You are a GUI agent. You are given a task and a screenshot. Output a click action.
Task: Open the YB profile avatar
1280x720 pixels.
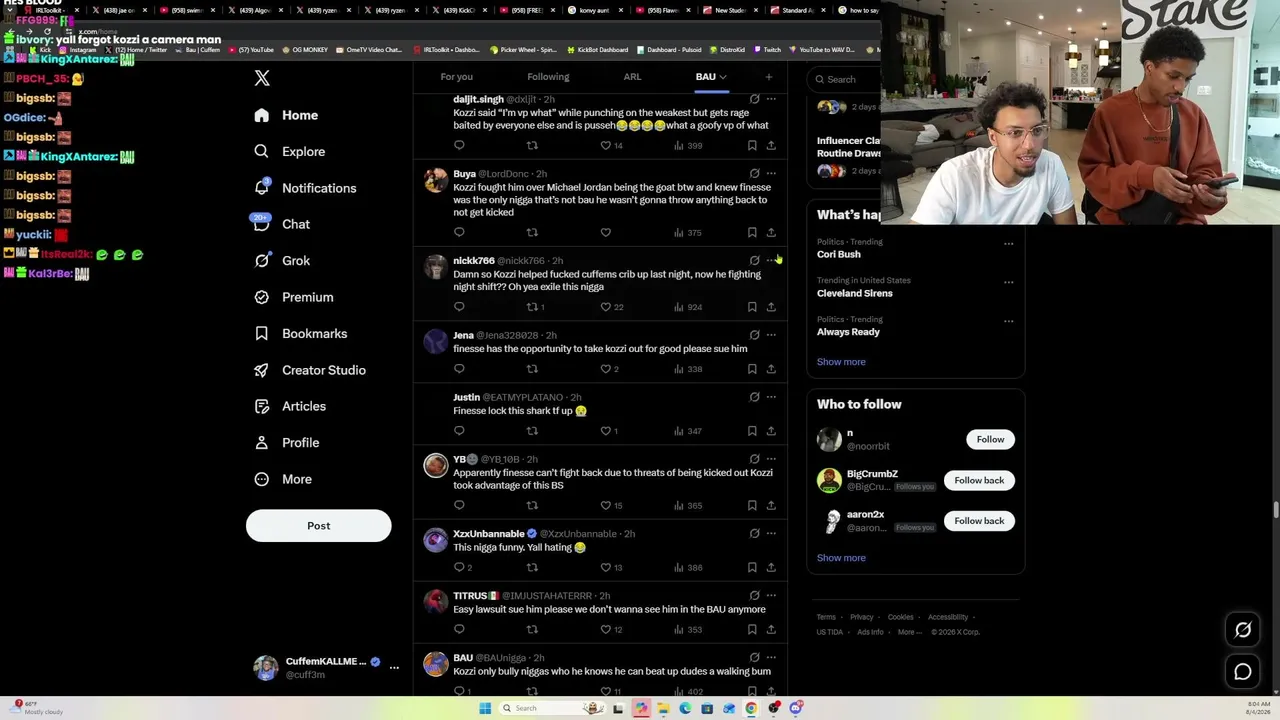coord(436,466)
